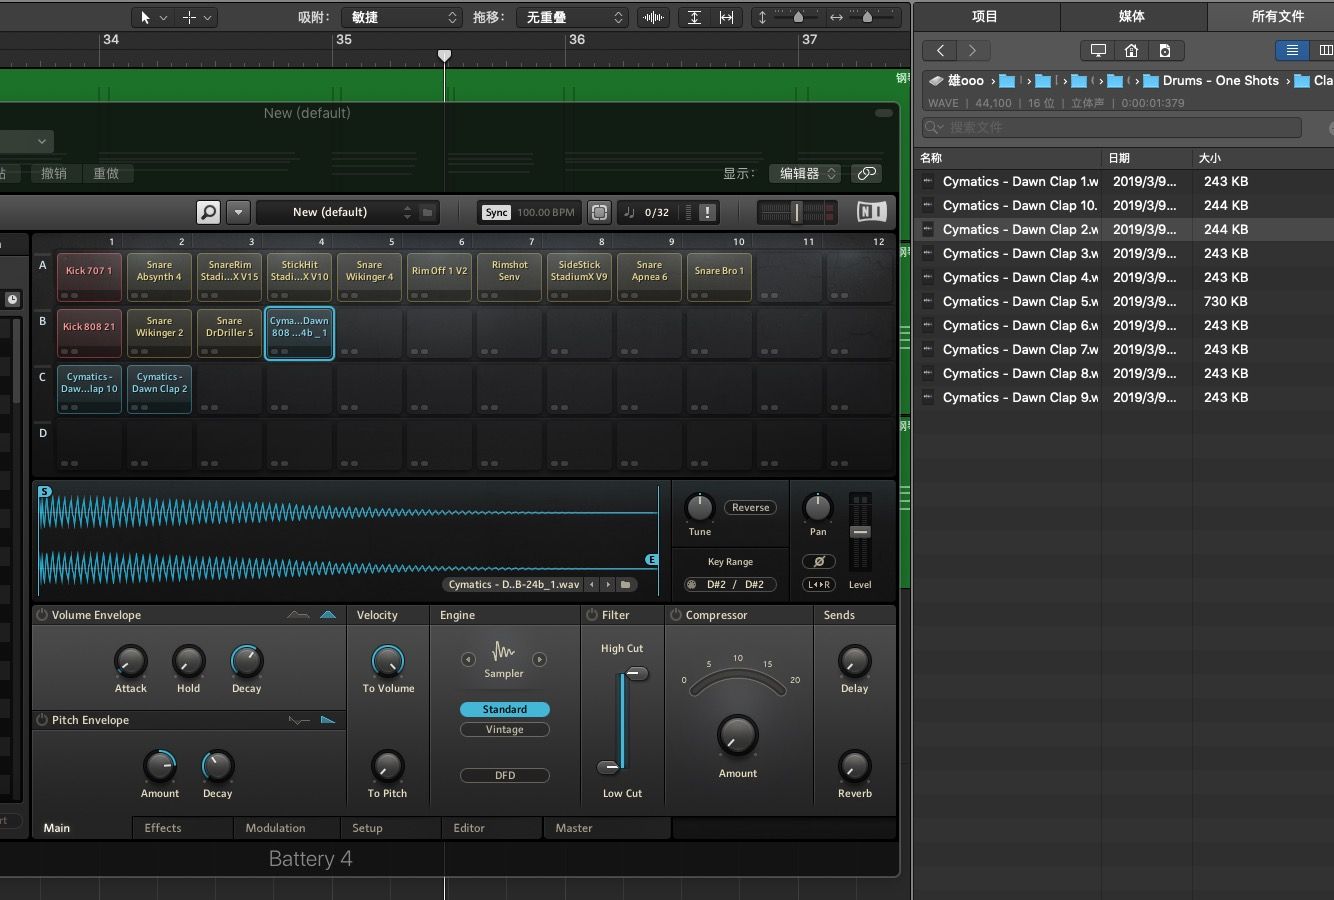Toggle the Sync tempo button
This screenshot has height=900, width=1334.
[x=496, y=212]
